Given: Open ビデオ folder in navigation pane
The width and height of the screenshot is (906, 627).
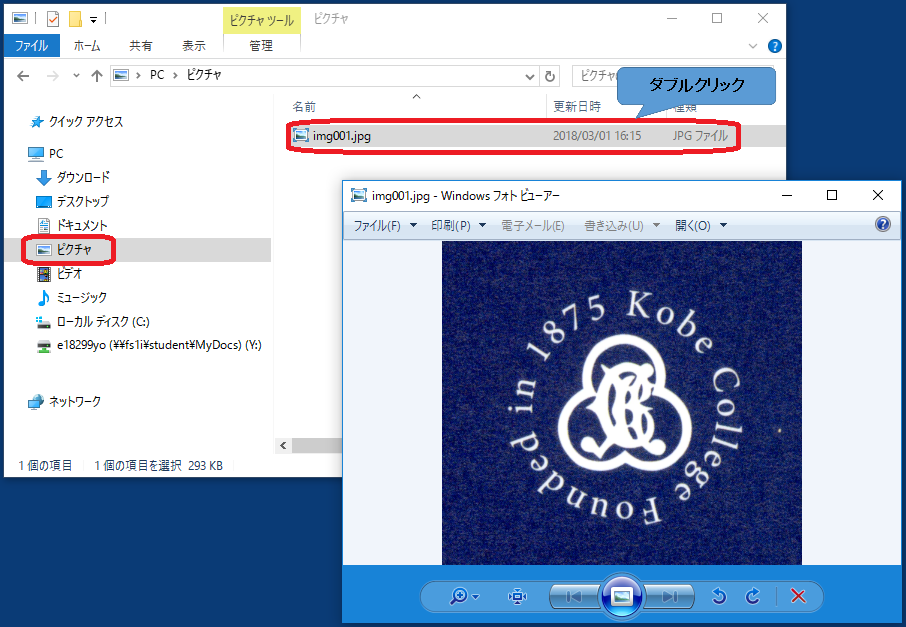Looking at the screenshot, I should pyautogui.click(x=60, y=273).
